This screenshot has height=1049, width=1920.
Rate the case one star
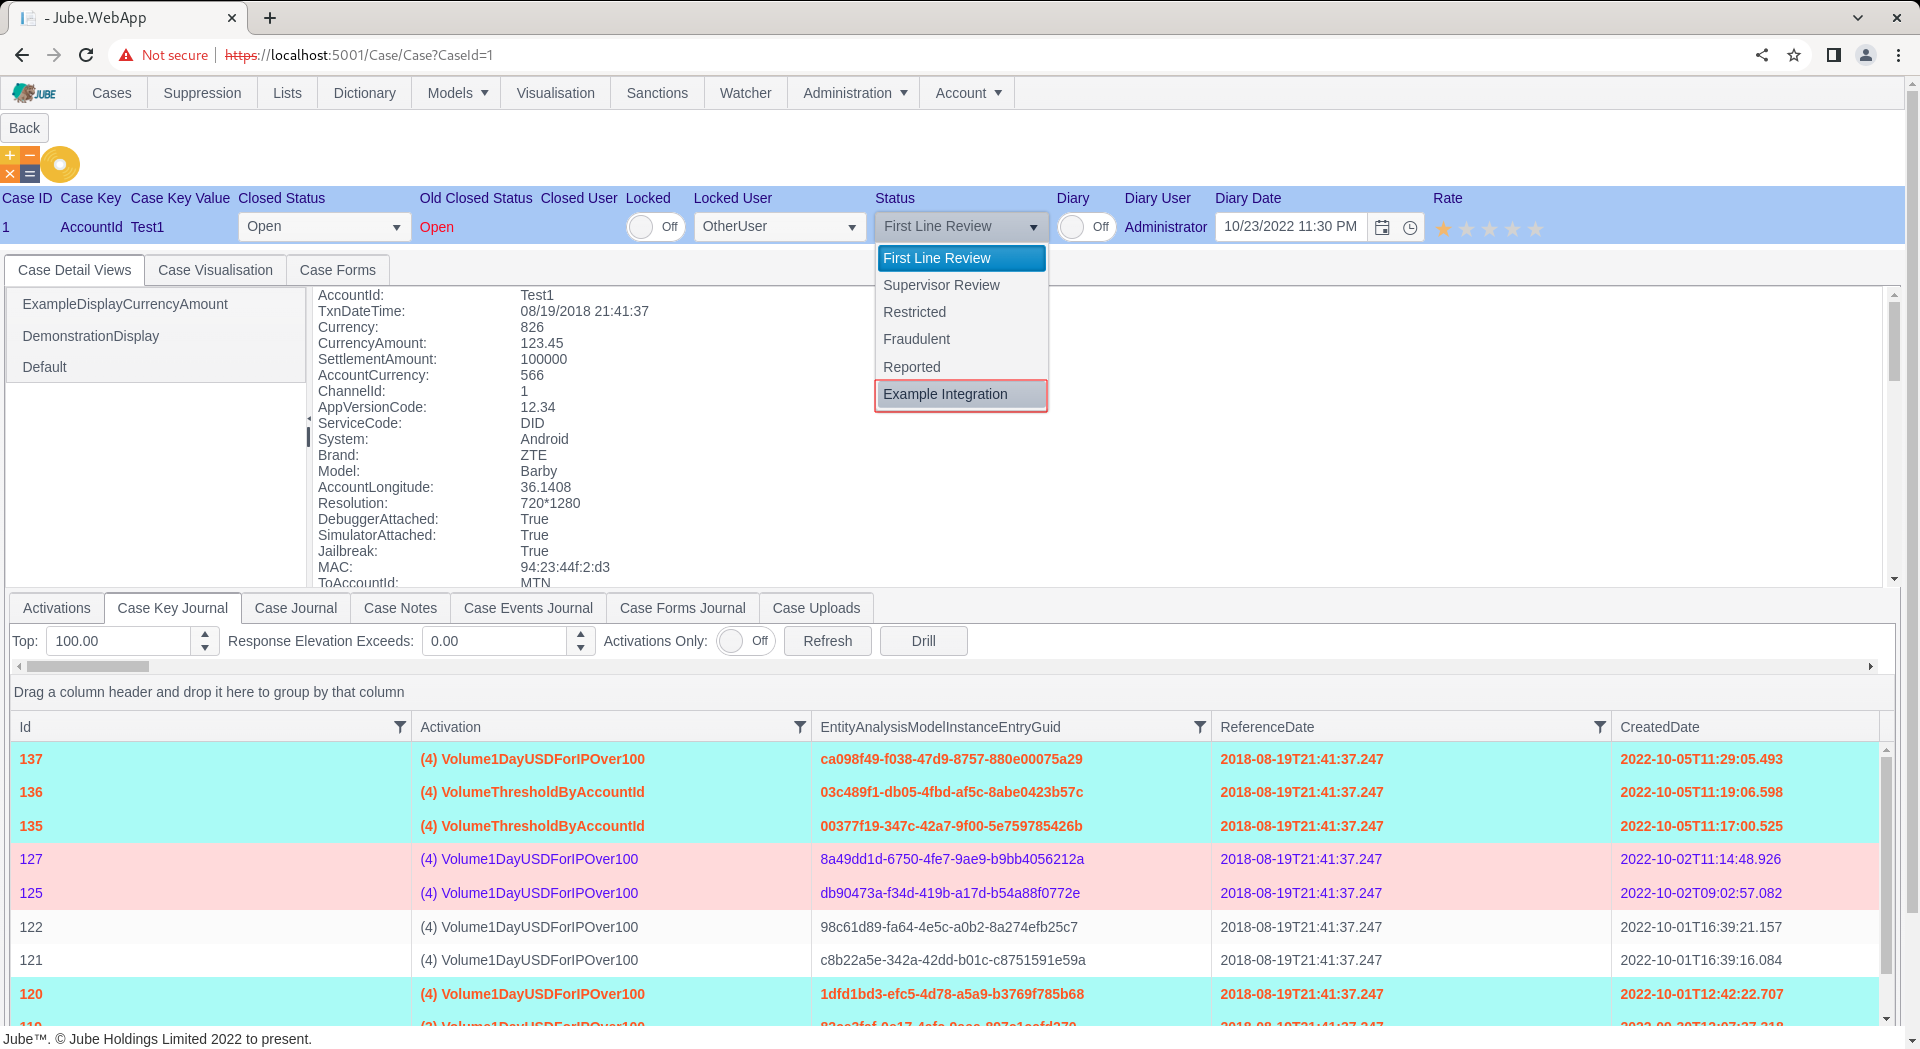(x=1444, y=229)
